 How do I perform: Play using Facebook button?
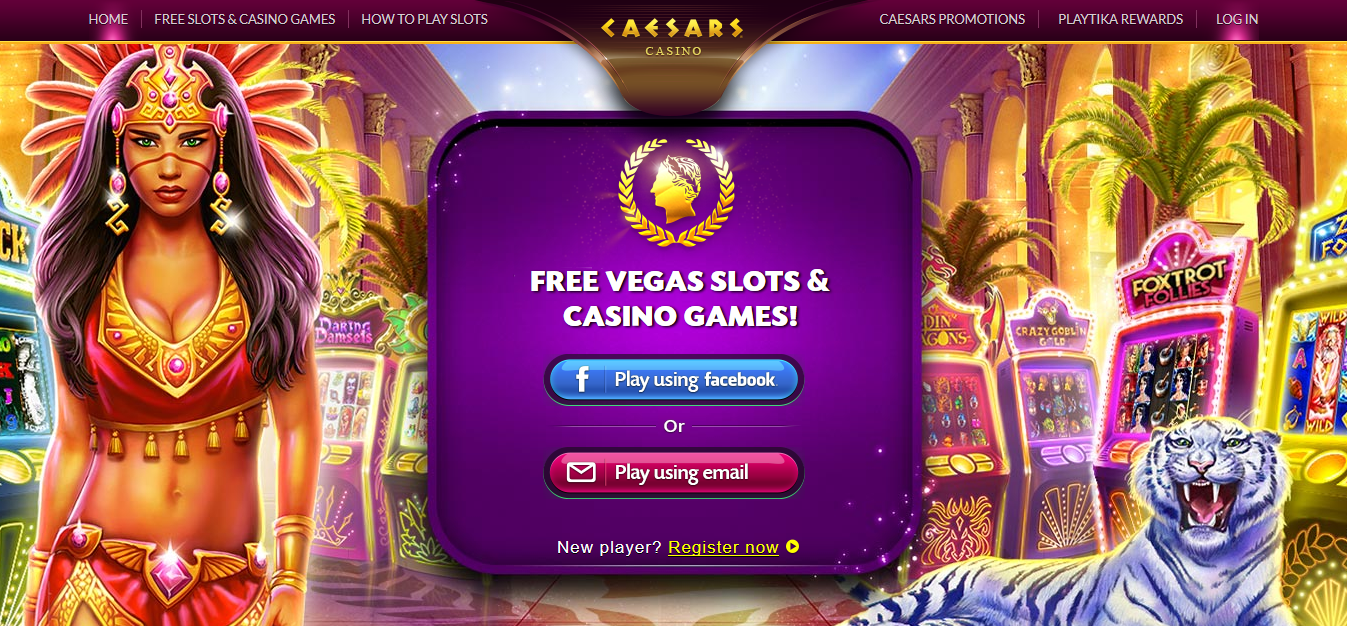tap(674, 380)
